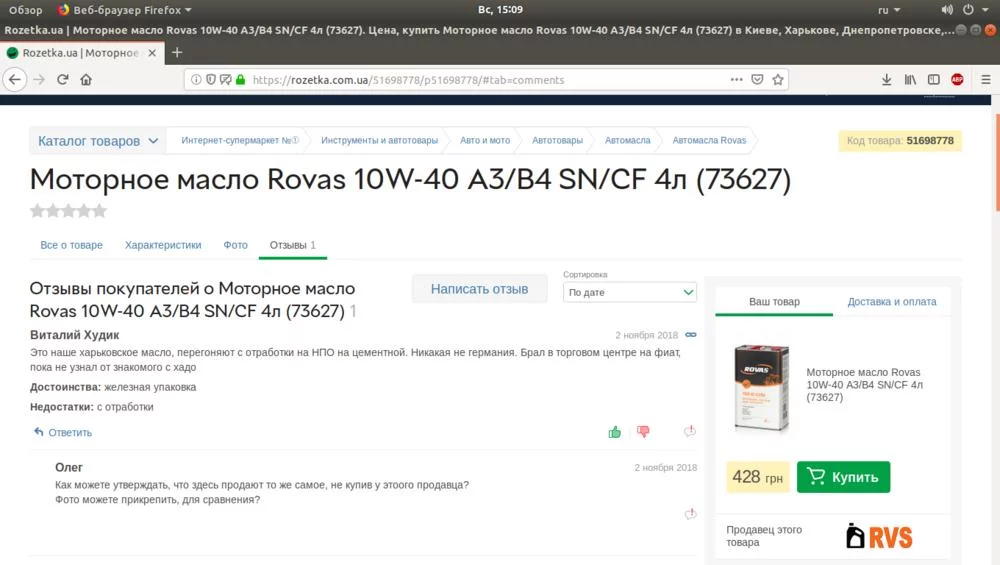Open Веб-браузер Firefox application menu
1000x565 pixels.
124,10
